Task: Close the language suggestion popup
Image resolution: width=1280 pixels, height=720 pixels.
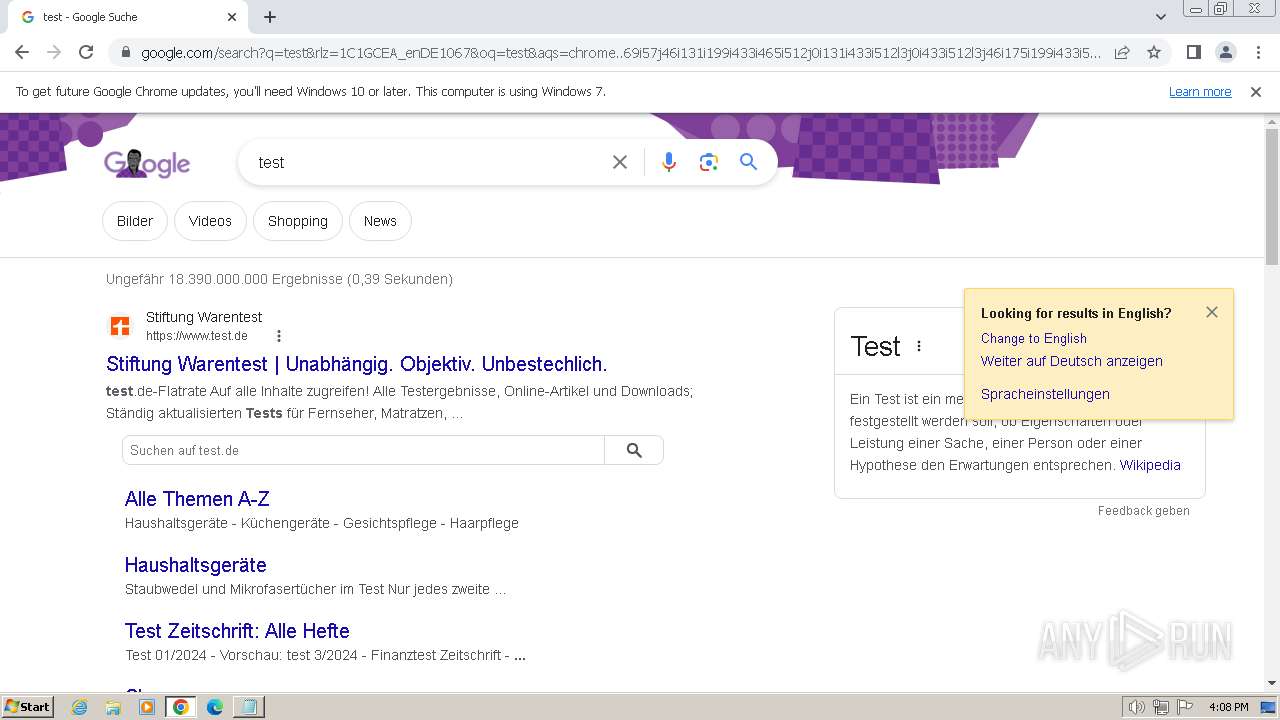Action: click(1212, 312)
